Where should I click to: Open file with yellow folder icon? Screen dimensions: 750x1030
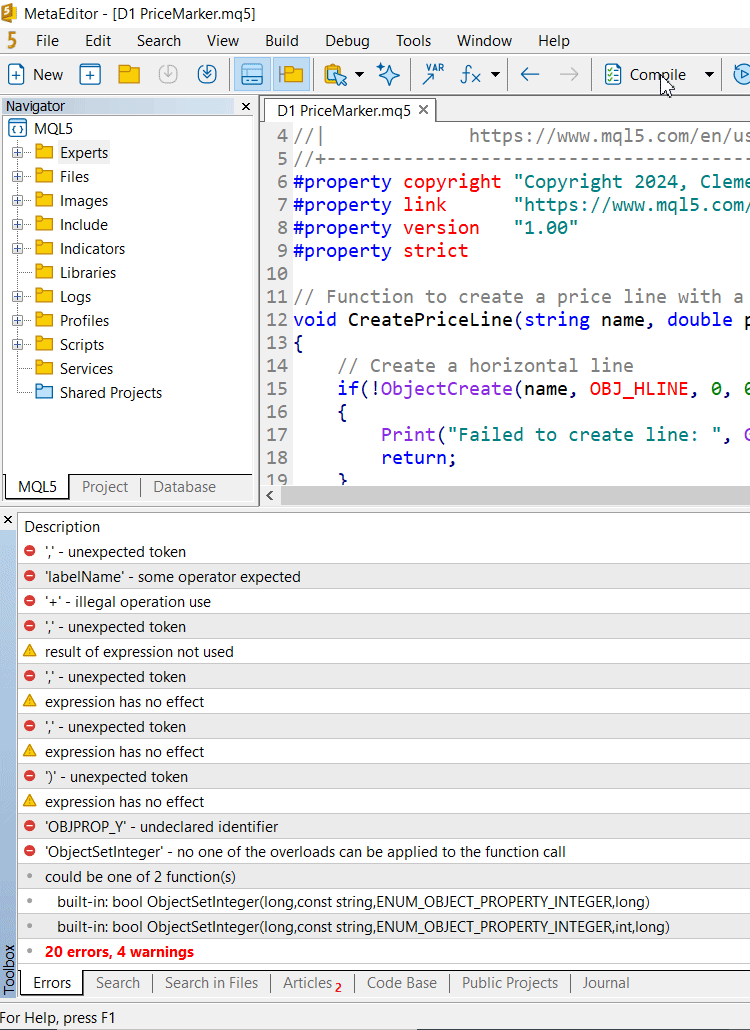(129, 74)
